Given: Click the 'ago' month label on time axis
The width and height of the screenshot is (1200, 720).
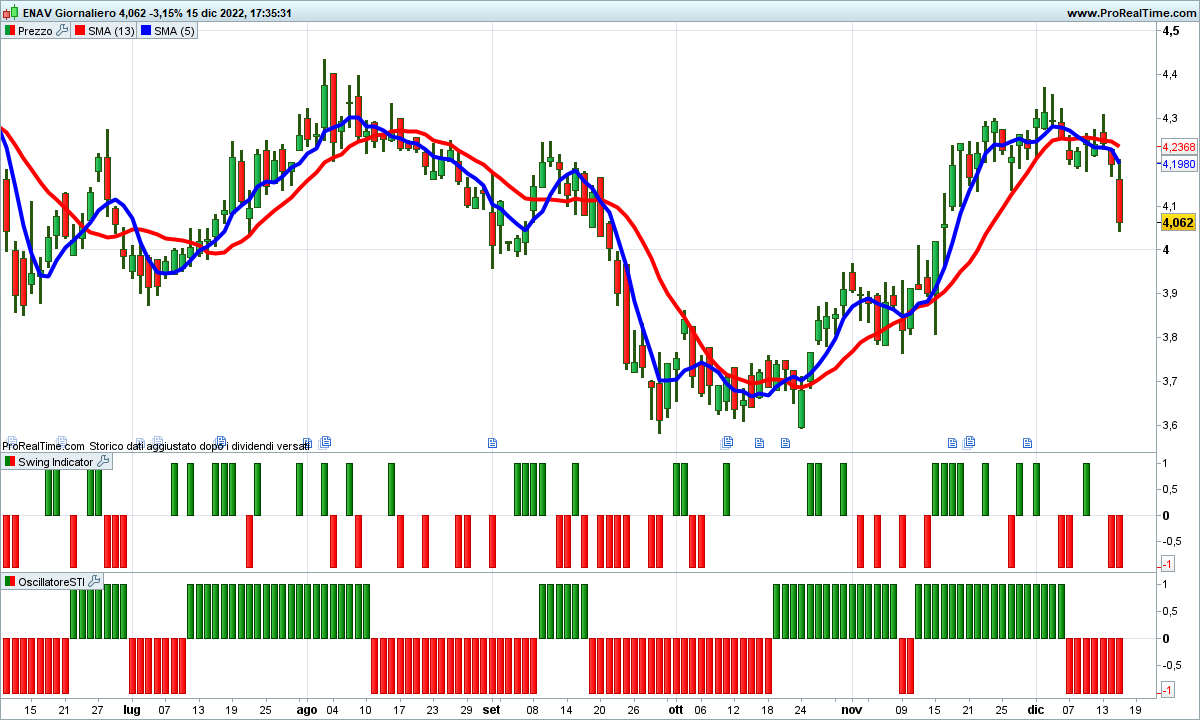Looking at the screenshot, I should click(307, 709).
